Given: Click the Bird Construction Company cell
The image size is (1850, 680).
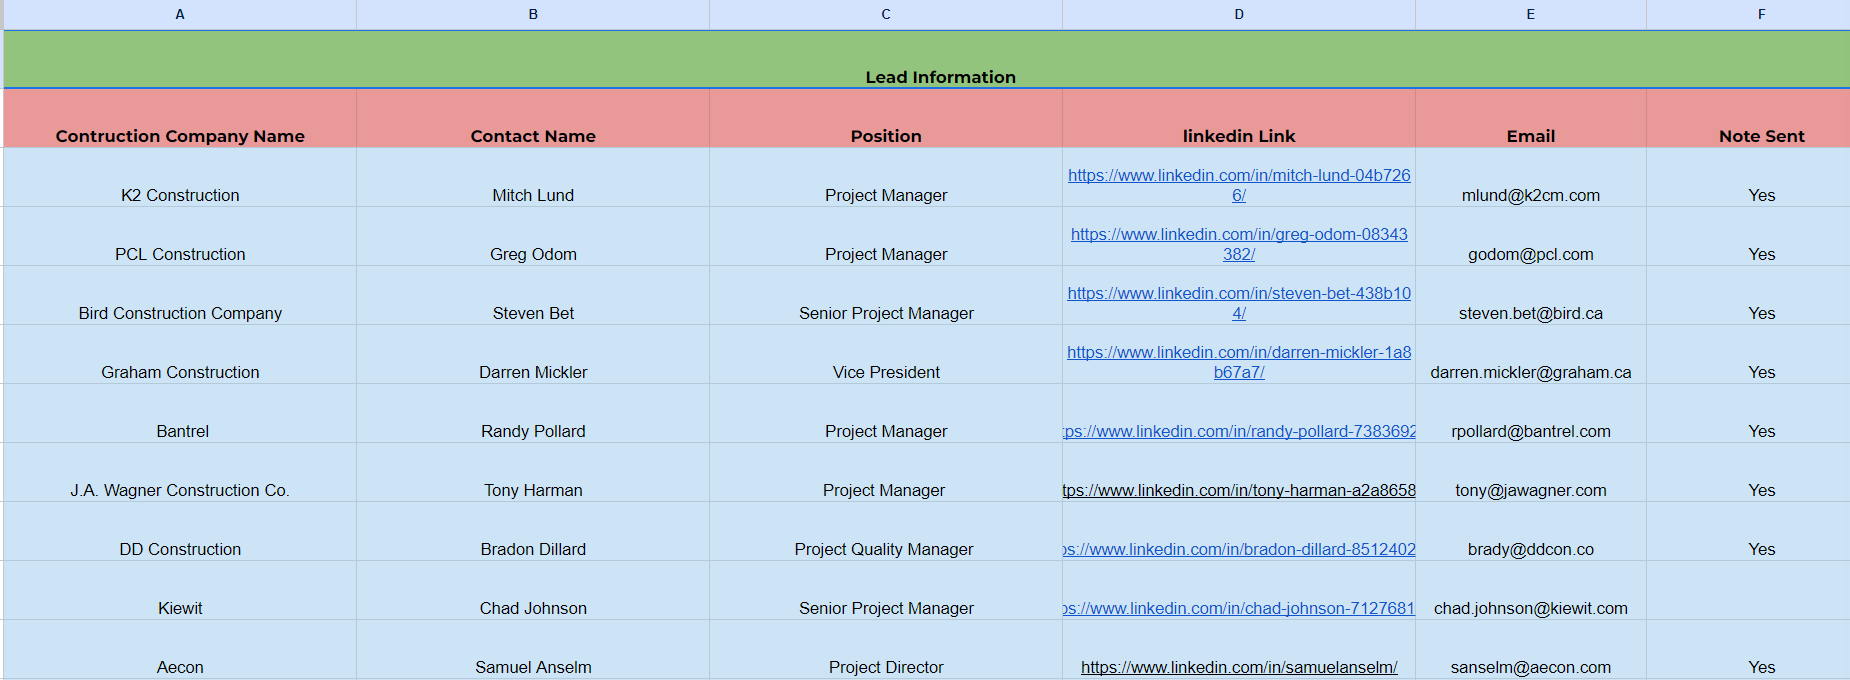Looking at the screenshot, I should click(180, 313).
